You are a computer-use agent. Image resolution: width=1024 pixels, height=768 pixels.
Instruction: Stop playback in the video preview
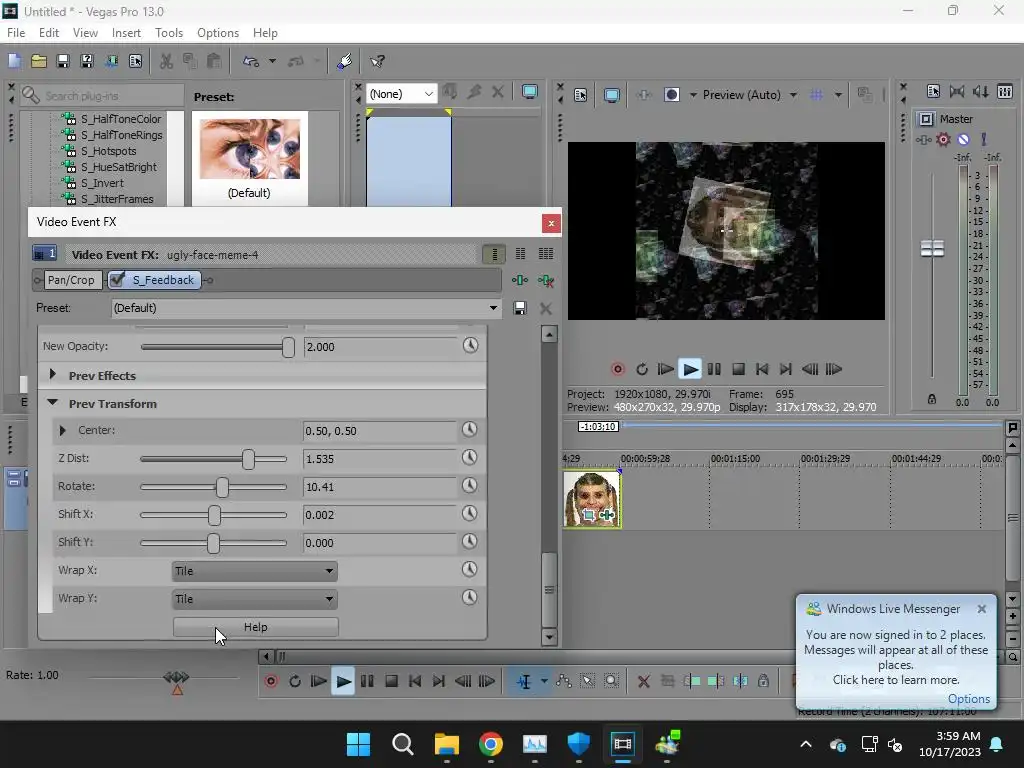tap(738, 369)
